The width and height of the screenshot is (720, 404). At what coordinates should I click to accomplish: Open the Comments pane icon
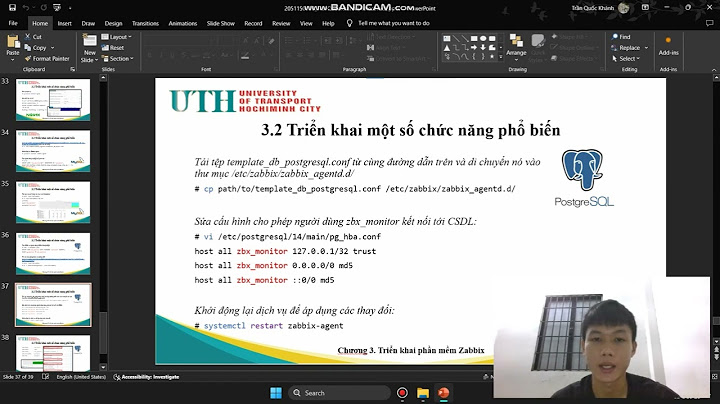(709, 23)
